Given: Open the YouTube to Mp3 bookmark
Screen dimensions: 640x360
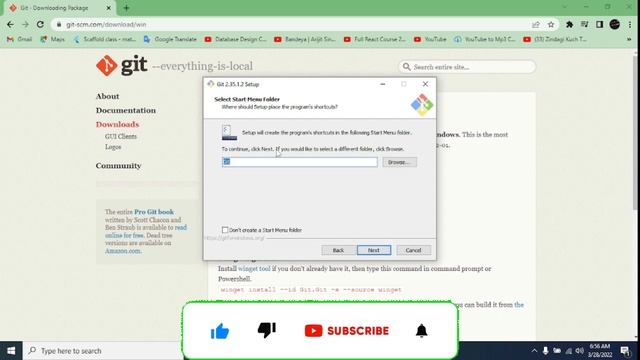Looking at the screenshot, I should click(485, 39).
